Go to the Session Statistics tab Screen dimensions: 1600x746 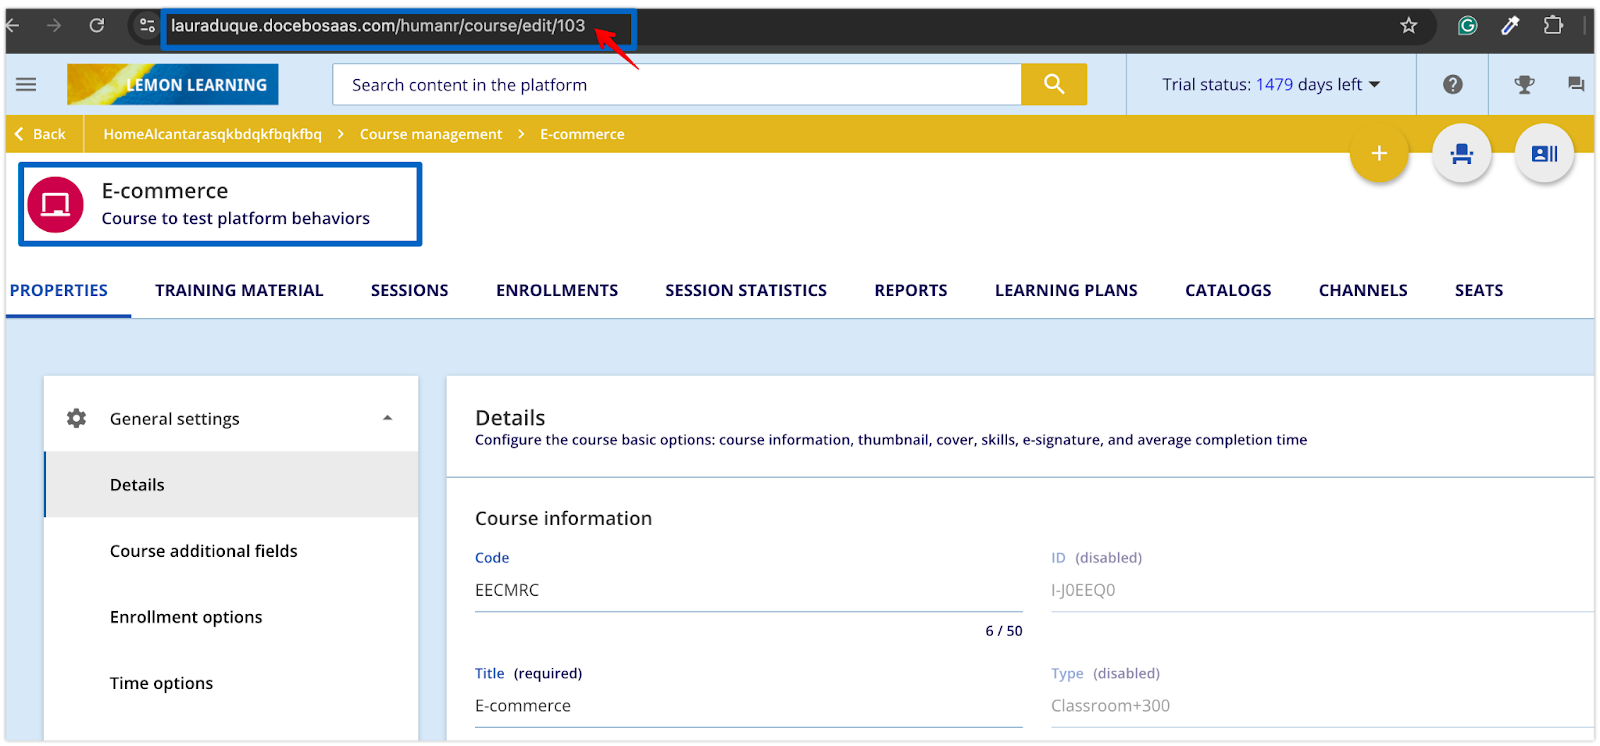746,291
